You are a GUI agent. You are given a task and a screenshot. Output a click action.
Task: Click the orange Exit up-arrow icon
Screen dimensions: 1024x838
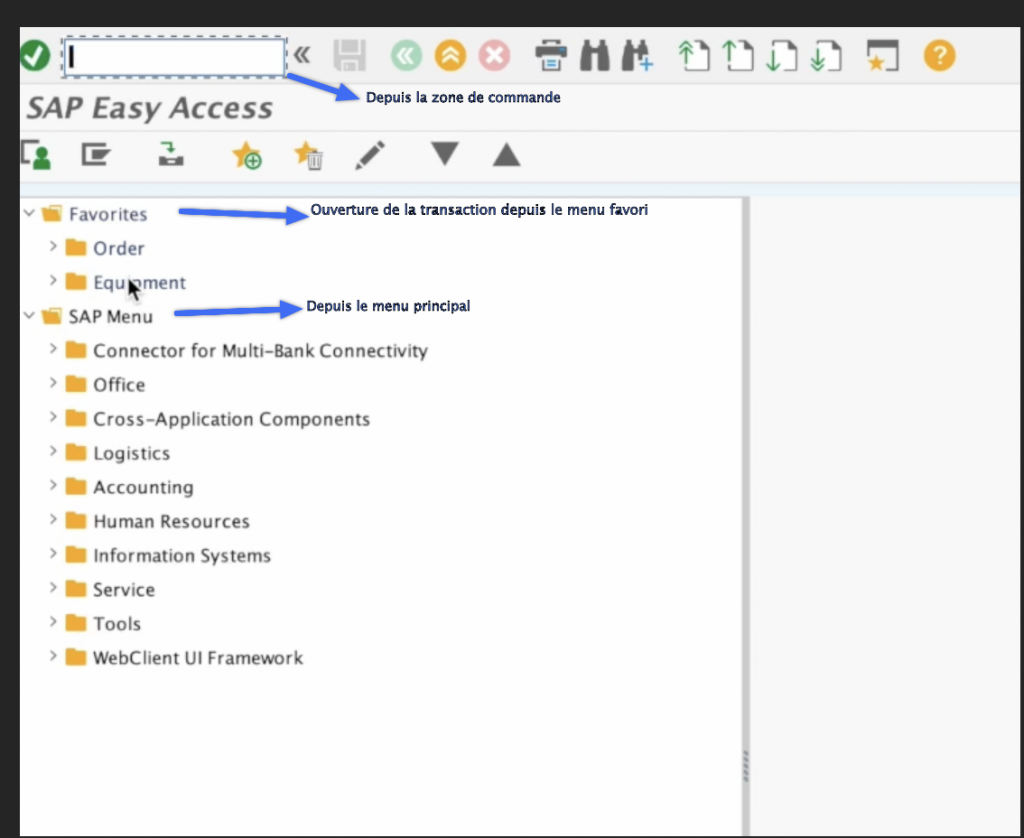pyautogui.click(x=450, y=55)
